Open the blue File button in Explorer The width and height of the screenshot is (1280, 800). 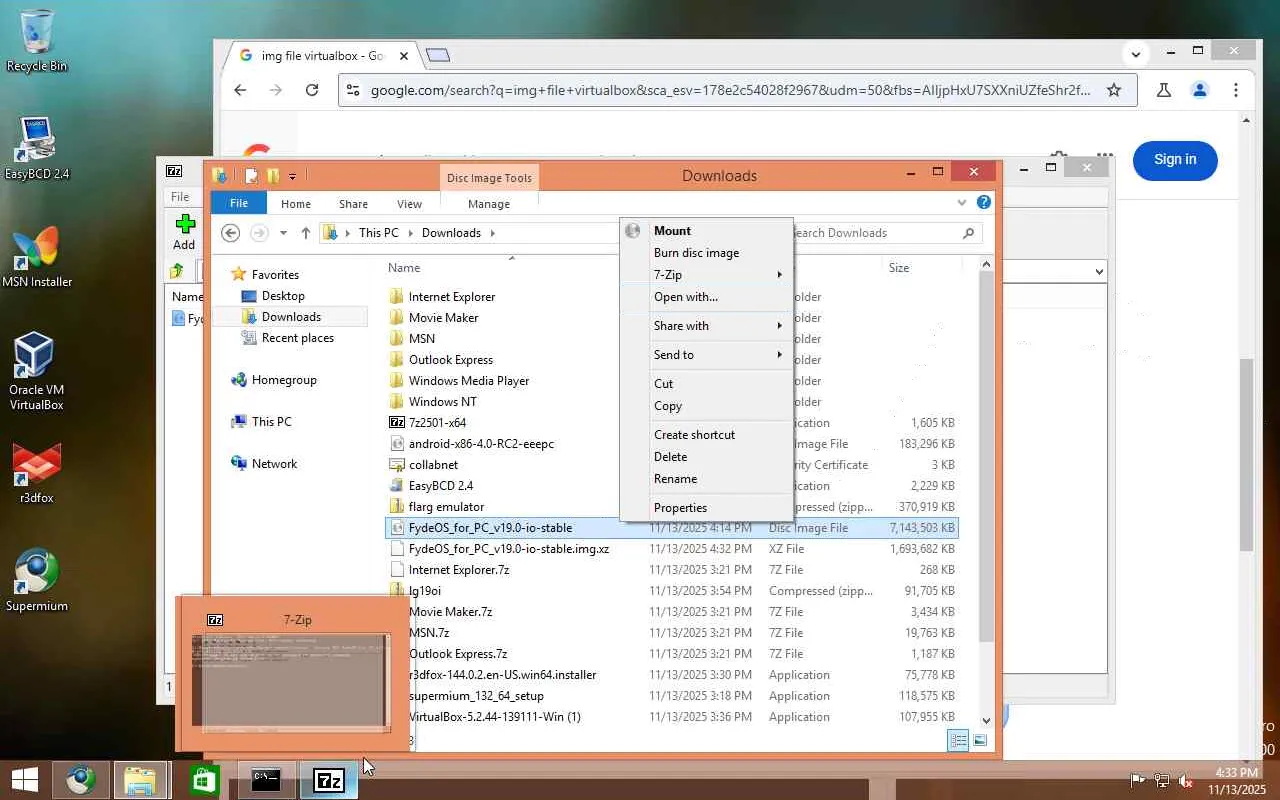coord(239,203)
